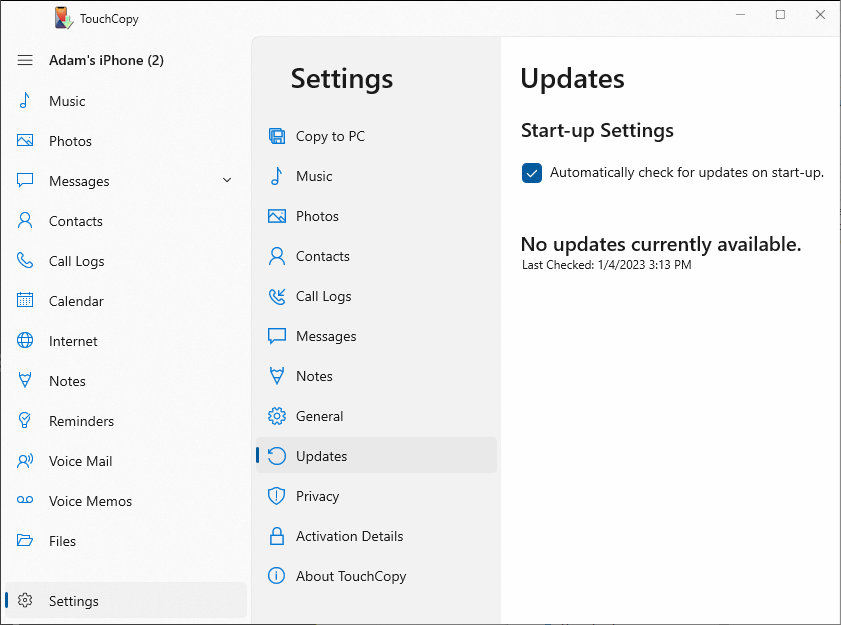Click the 'Last Checked: 1/4/2023 3:13 PM' text
The width and height of the screenshot is (841, 625).
(x=607, y=264)
